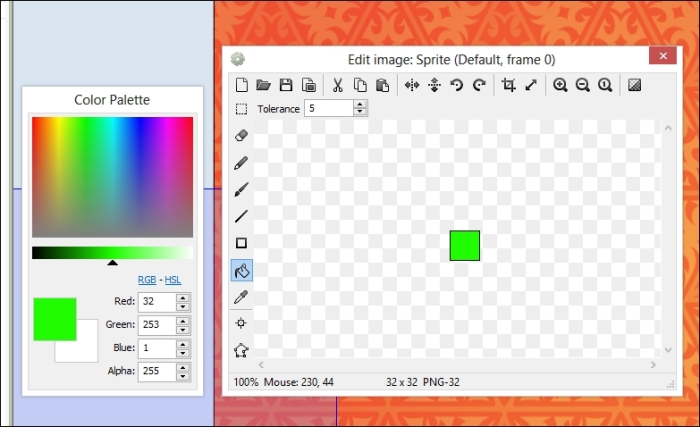This screenshot has width=700, height=427.
Task: Decrease the Alpha value
Action: pos(183,376)
